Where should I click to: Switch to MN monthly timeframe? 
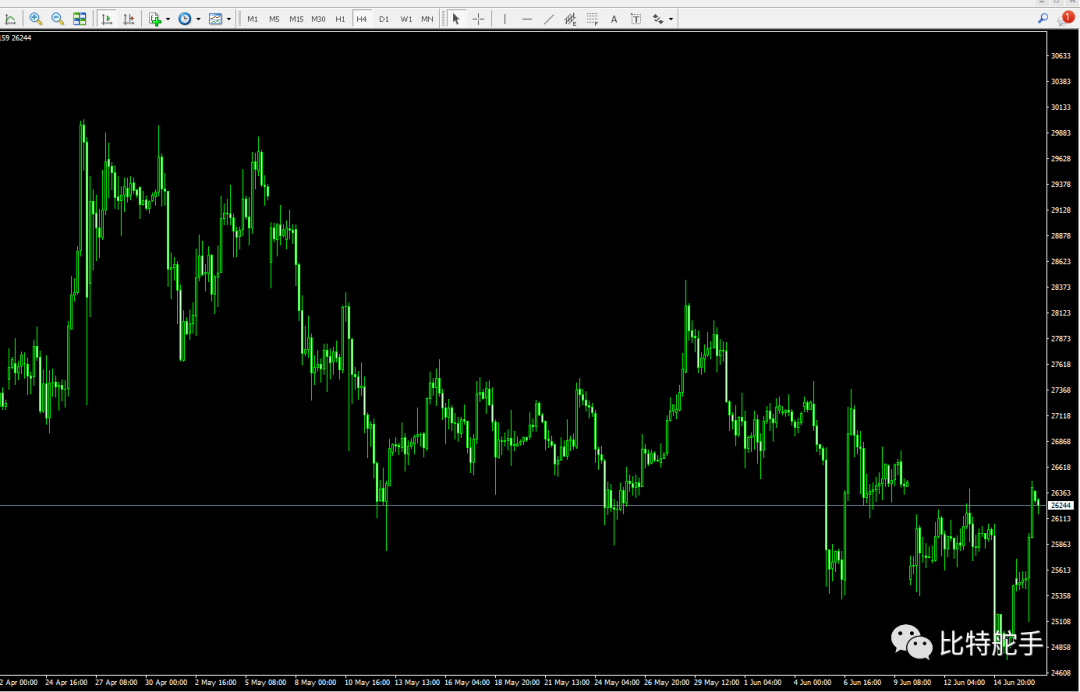click(x=428, y=19)
